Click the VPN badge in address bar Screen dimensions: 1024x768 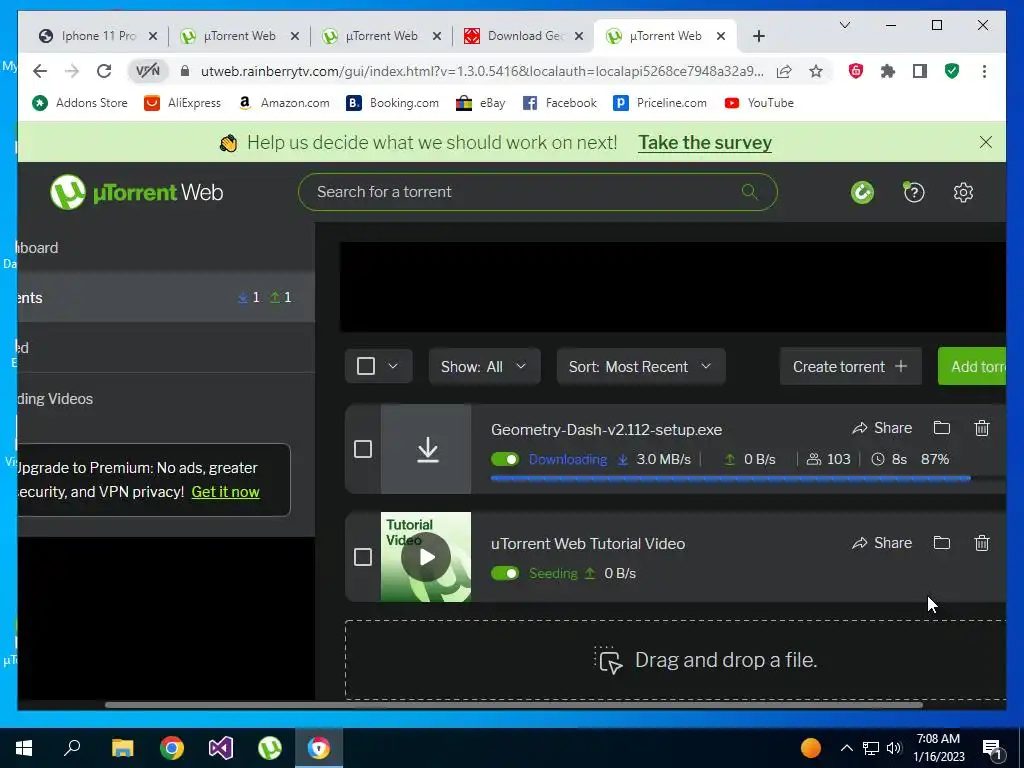[x=148, y=71]
